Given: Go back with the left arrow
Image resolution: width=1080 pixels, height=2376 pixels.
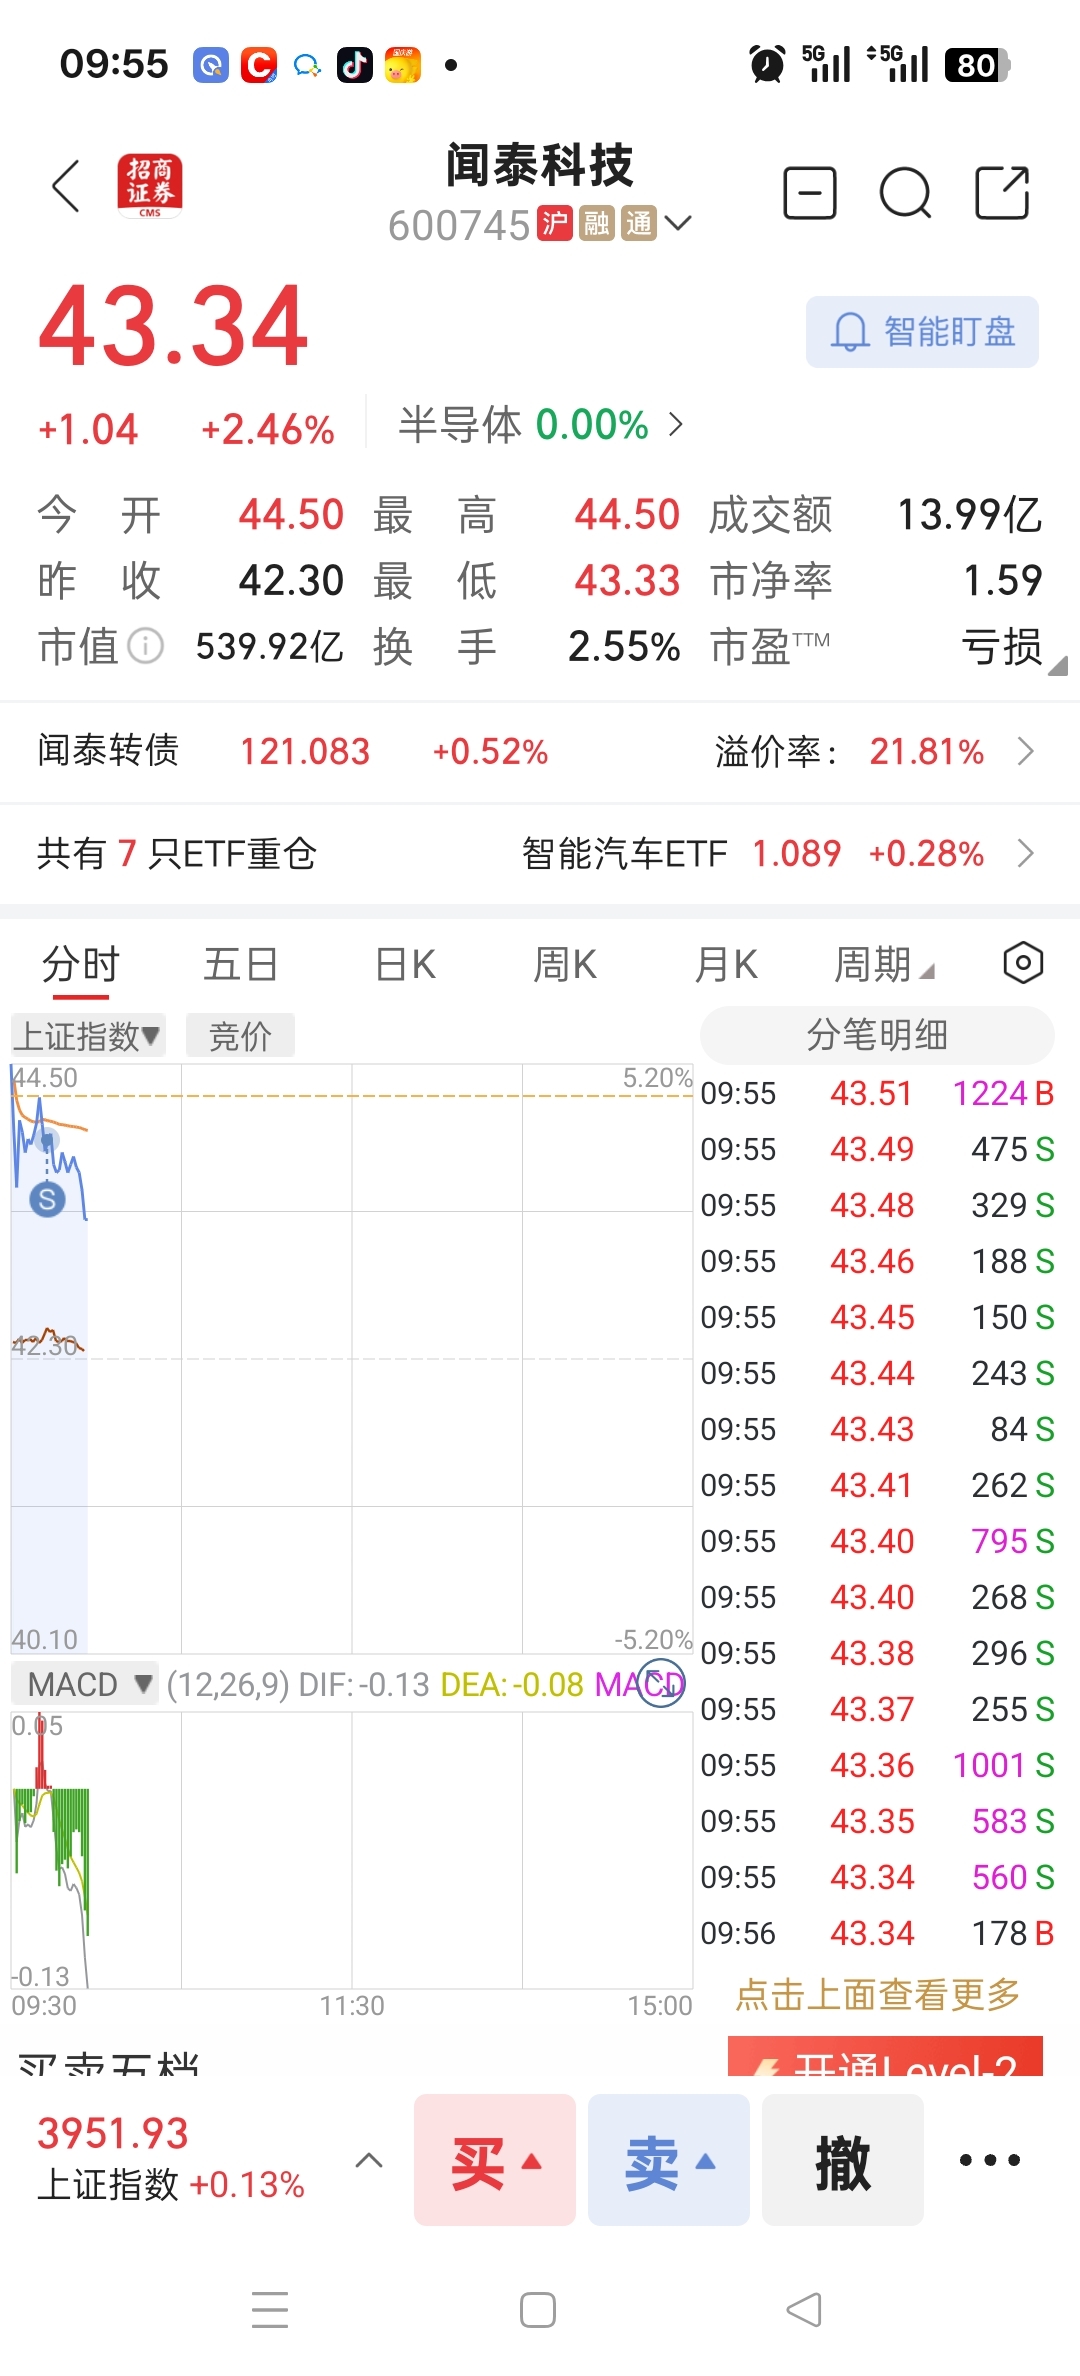Looking at the screenshot, I should pyautogui.click(x=66, y=187).
